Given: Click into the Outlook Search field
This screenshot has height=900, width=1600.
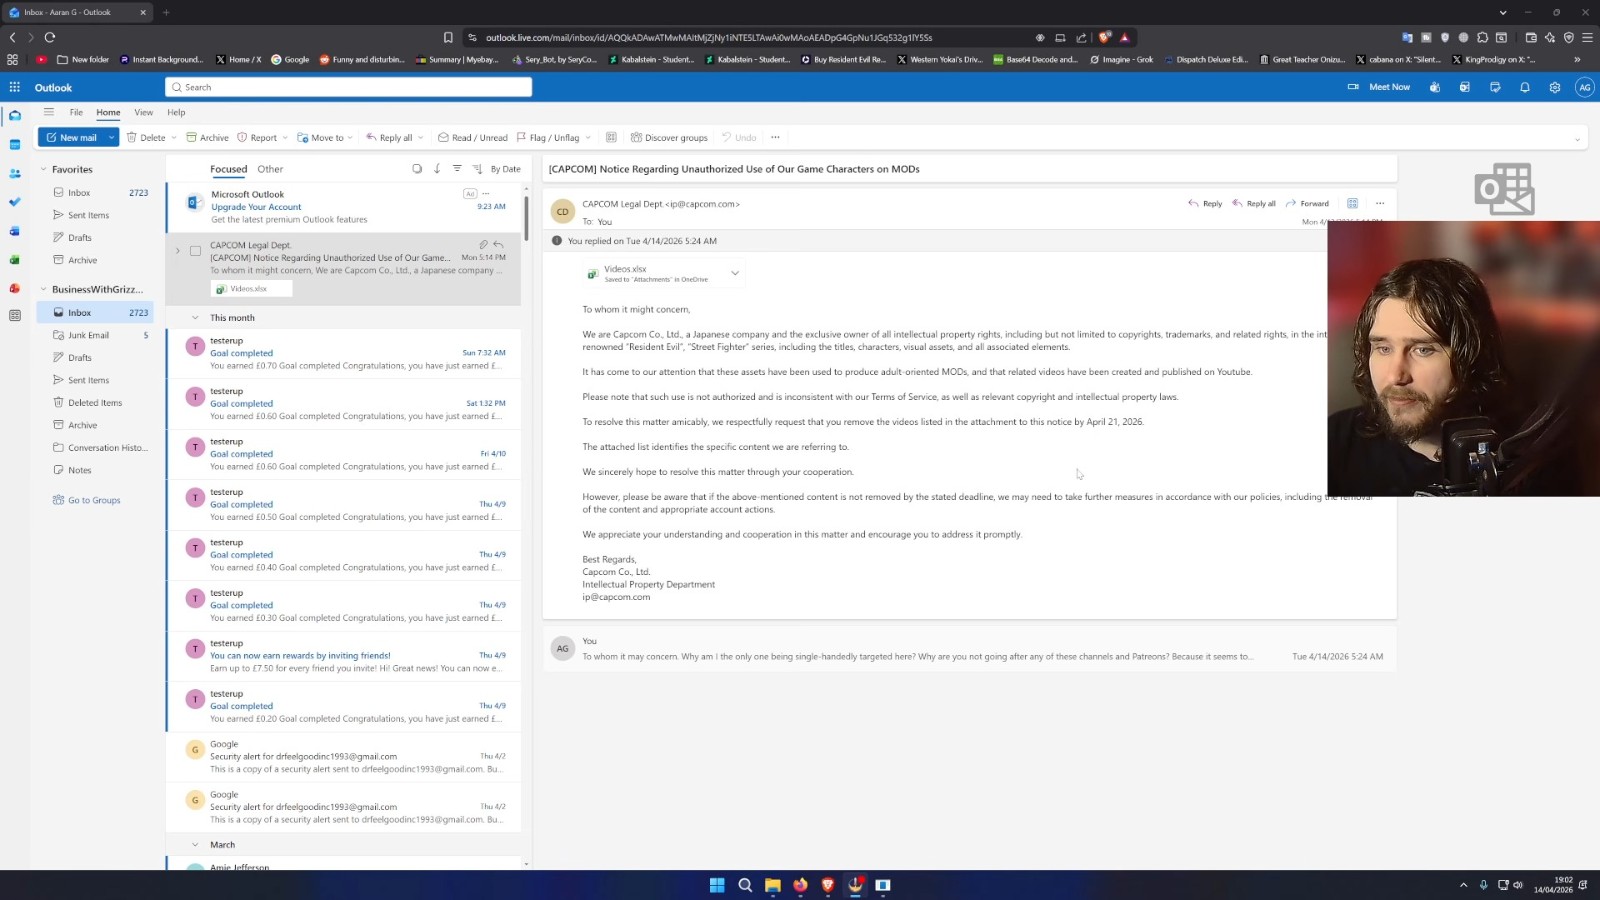Looking at the screenshot, I should (x=350, y=87).
